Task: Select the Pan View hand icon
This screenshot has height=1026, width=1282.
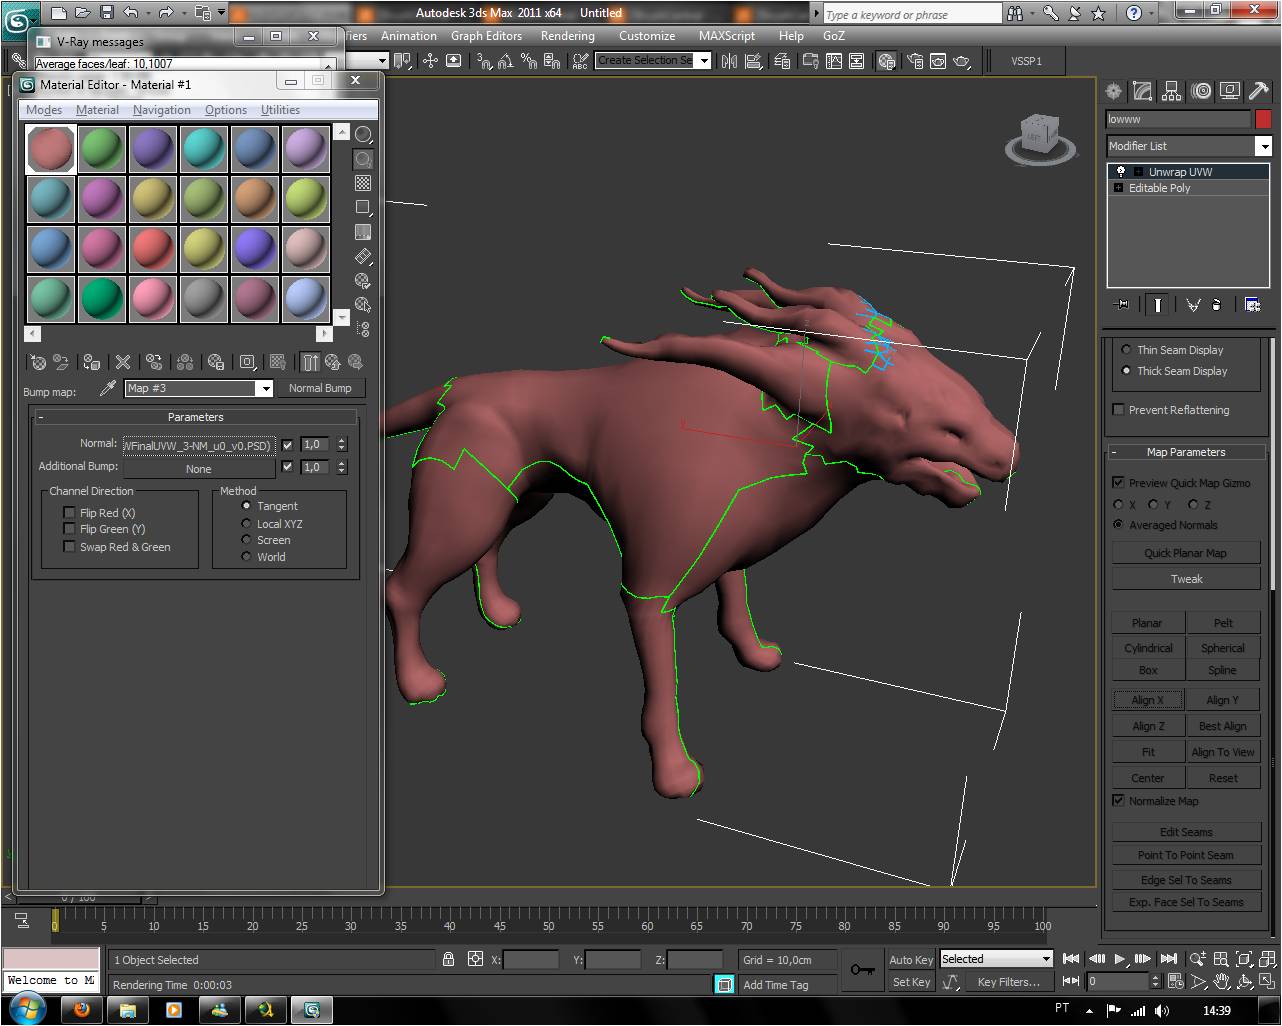Action: click(x=1223, y=982)
